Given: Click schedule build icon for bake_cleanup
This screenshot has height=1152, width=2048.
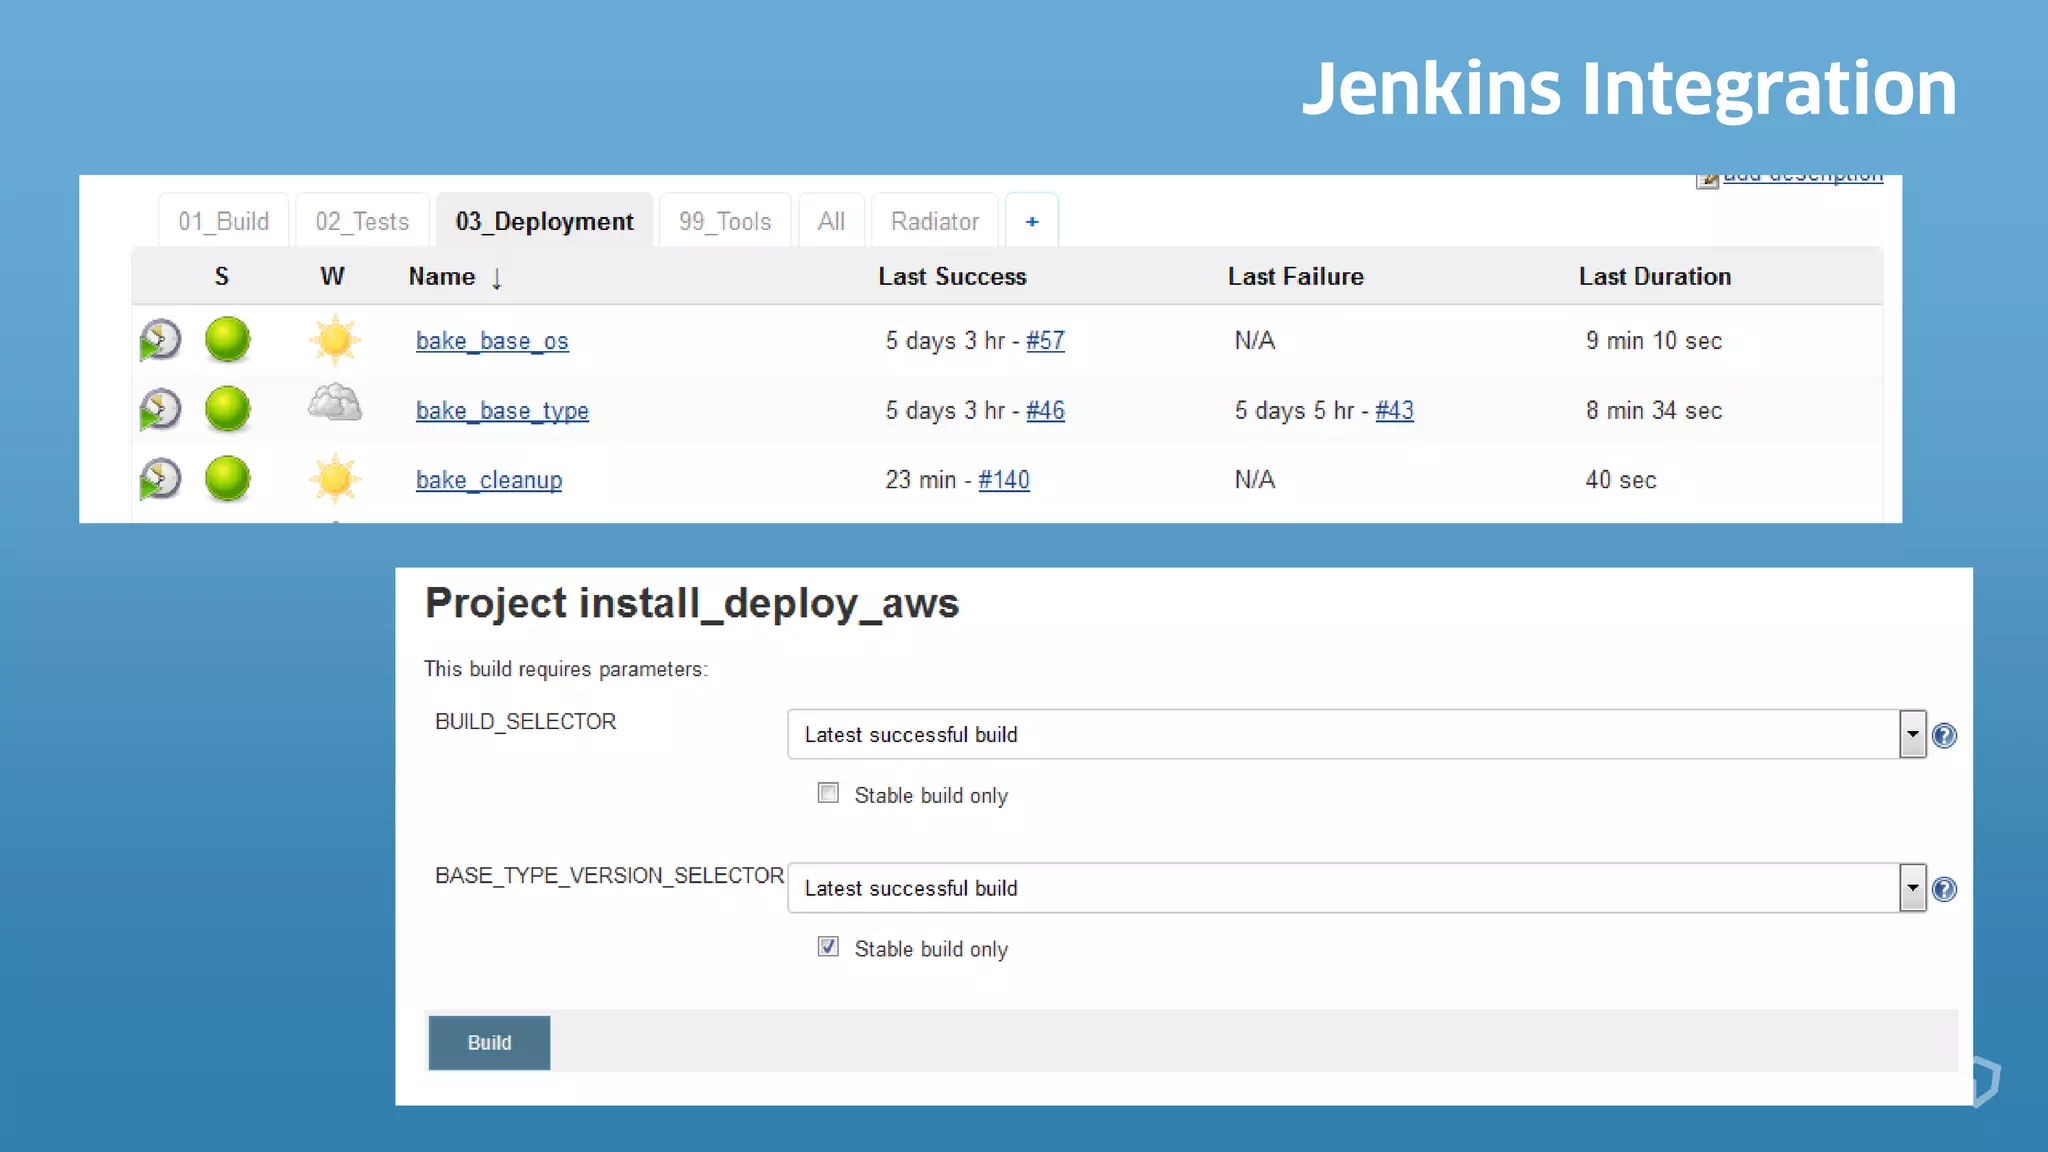Looking at the screenshot, I should (x=160, y=479).
